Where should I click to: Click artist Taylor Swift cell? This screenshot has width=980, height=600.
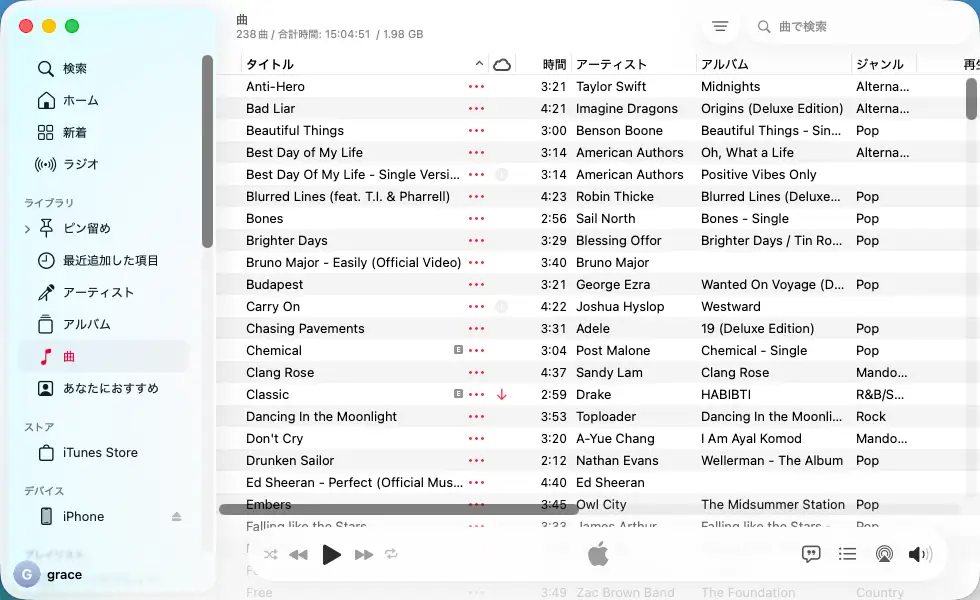[x=611, y=86]
